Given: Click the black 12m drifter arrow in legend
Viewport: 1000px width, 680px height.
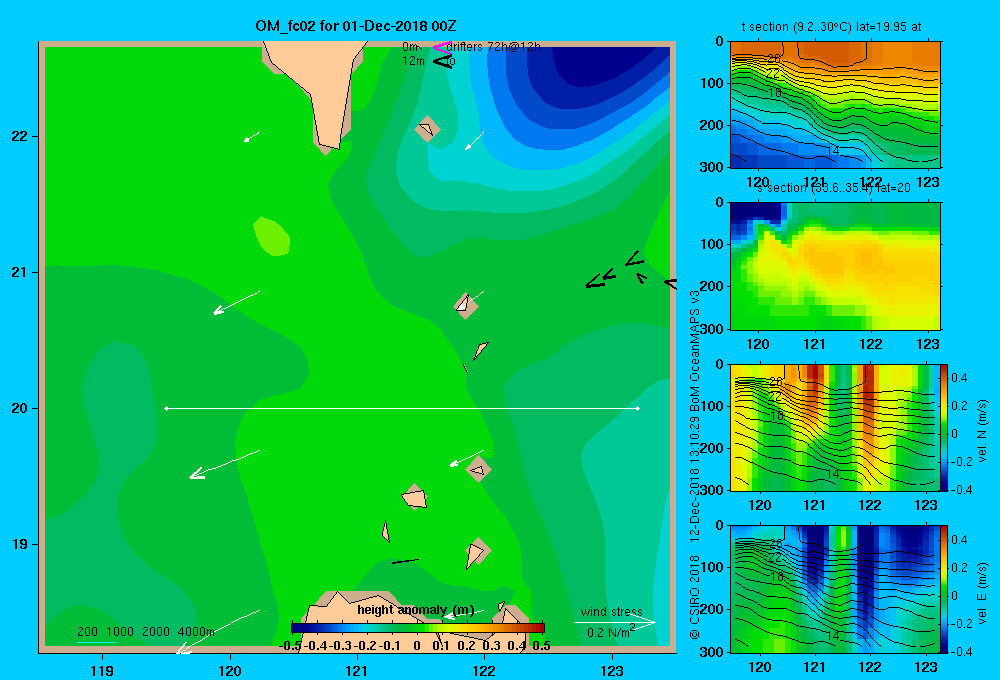Looking at the screenshot, I should 442,61.
